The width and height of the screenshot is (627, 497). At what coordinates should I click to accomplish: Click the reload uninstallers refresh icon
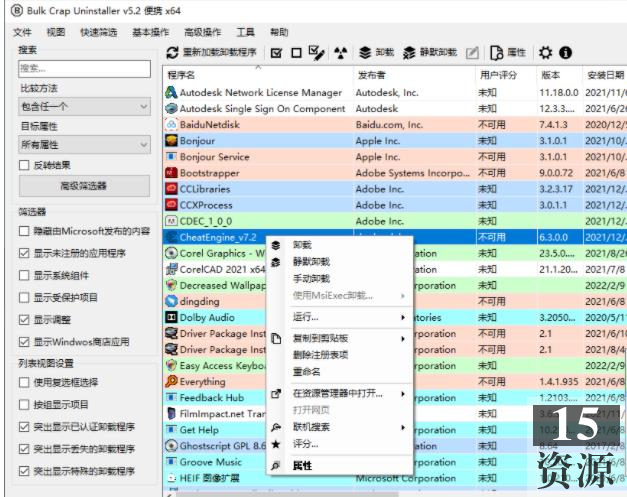172,52
